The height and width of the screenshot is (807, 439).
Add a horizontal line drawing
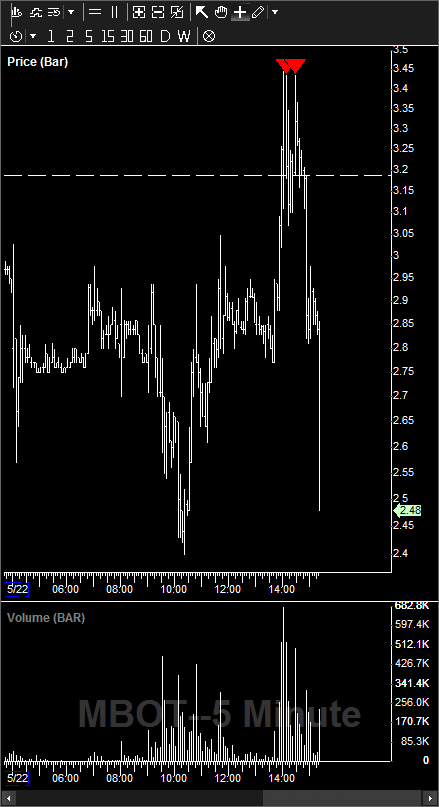pyautogui.click(x=95, y=12)
